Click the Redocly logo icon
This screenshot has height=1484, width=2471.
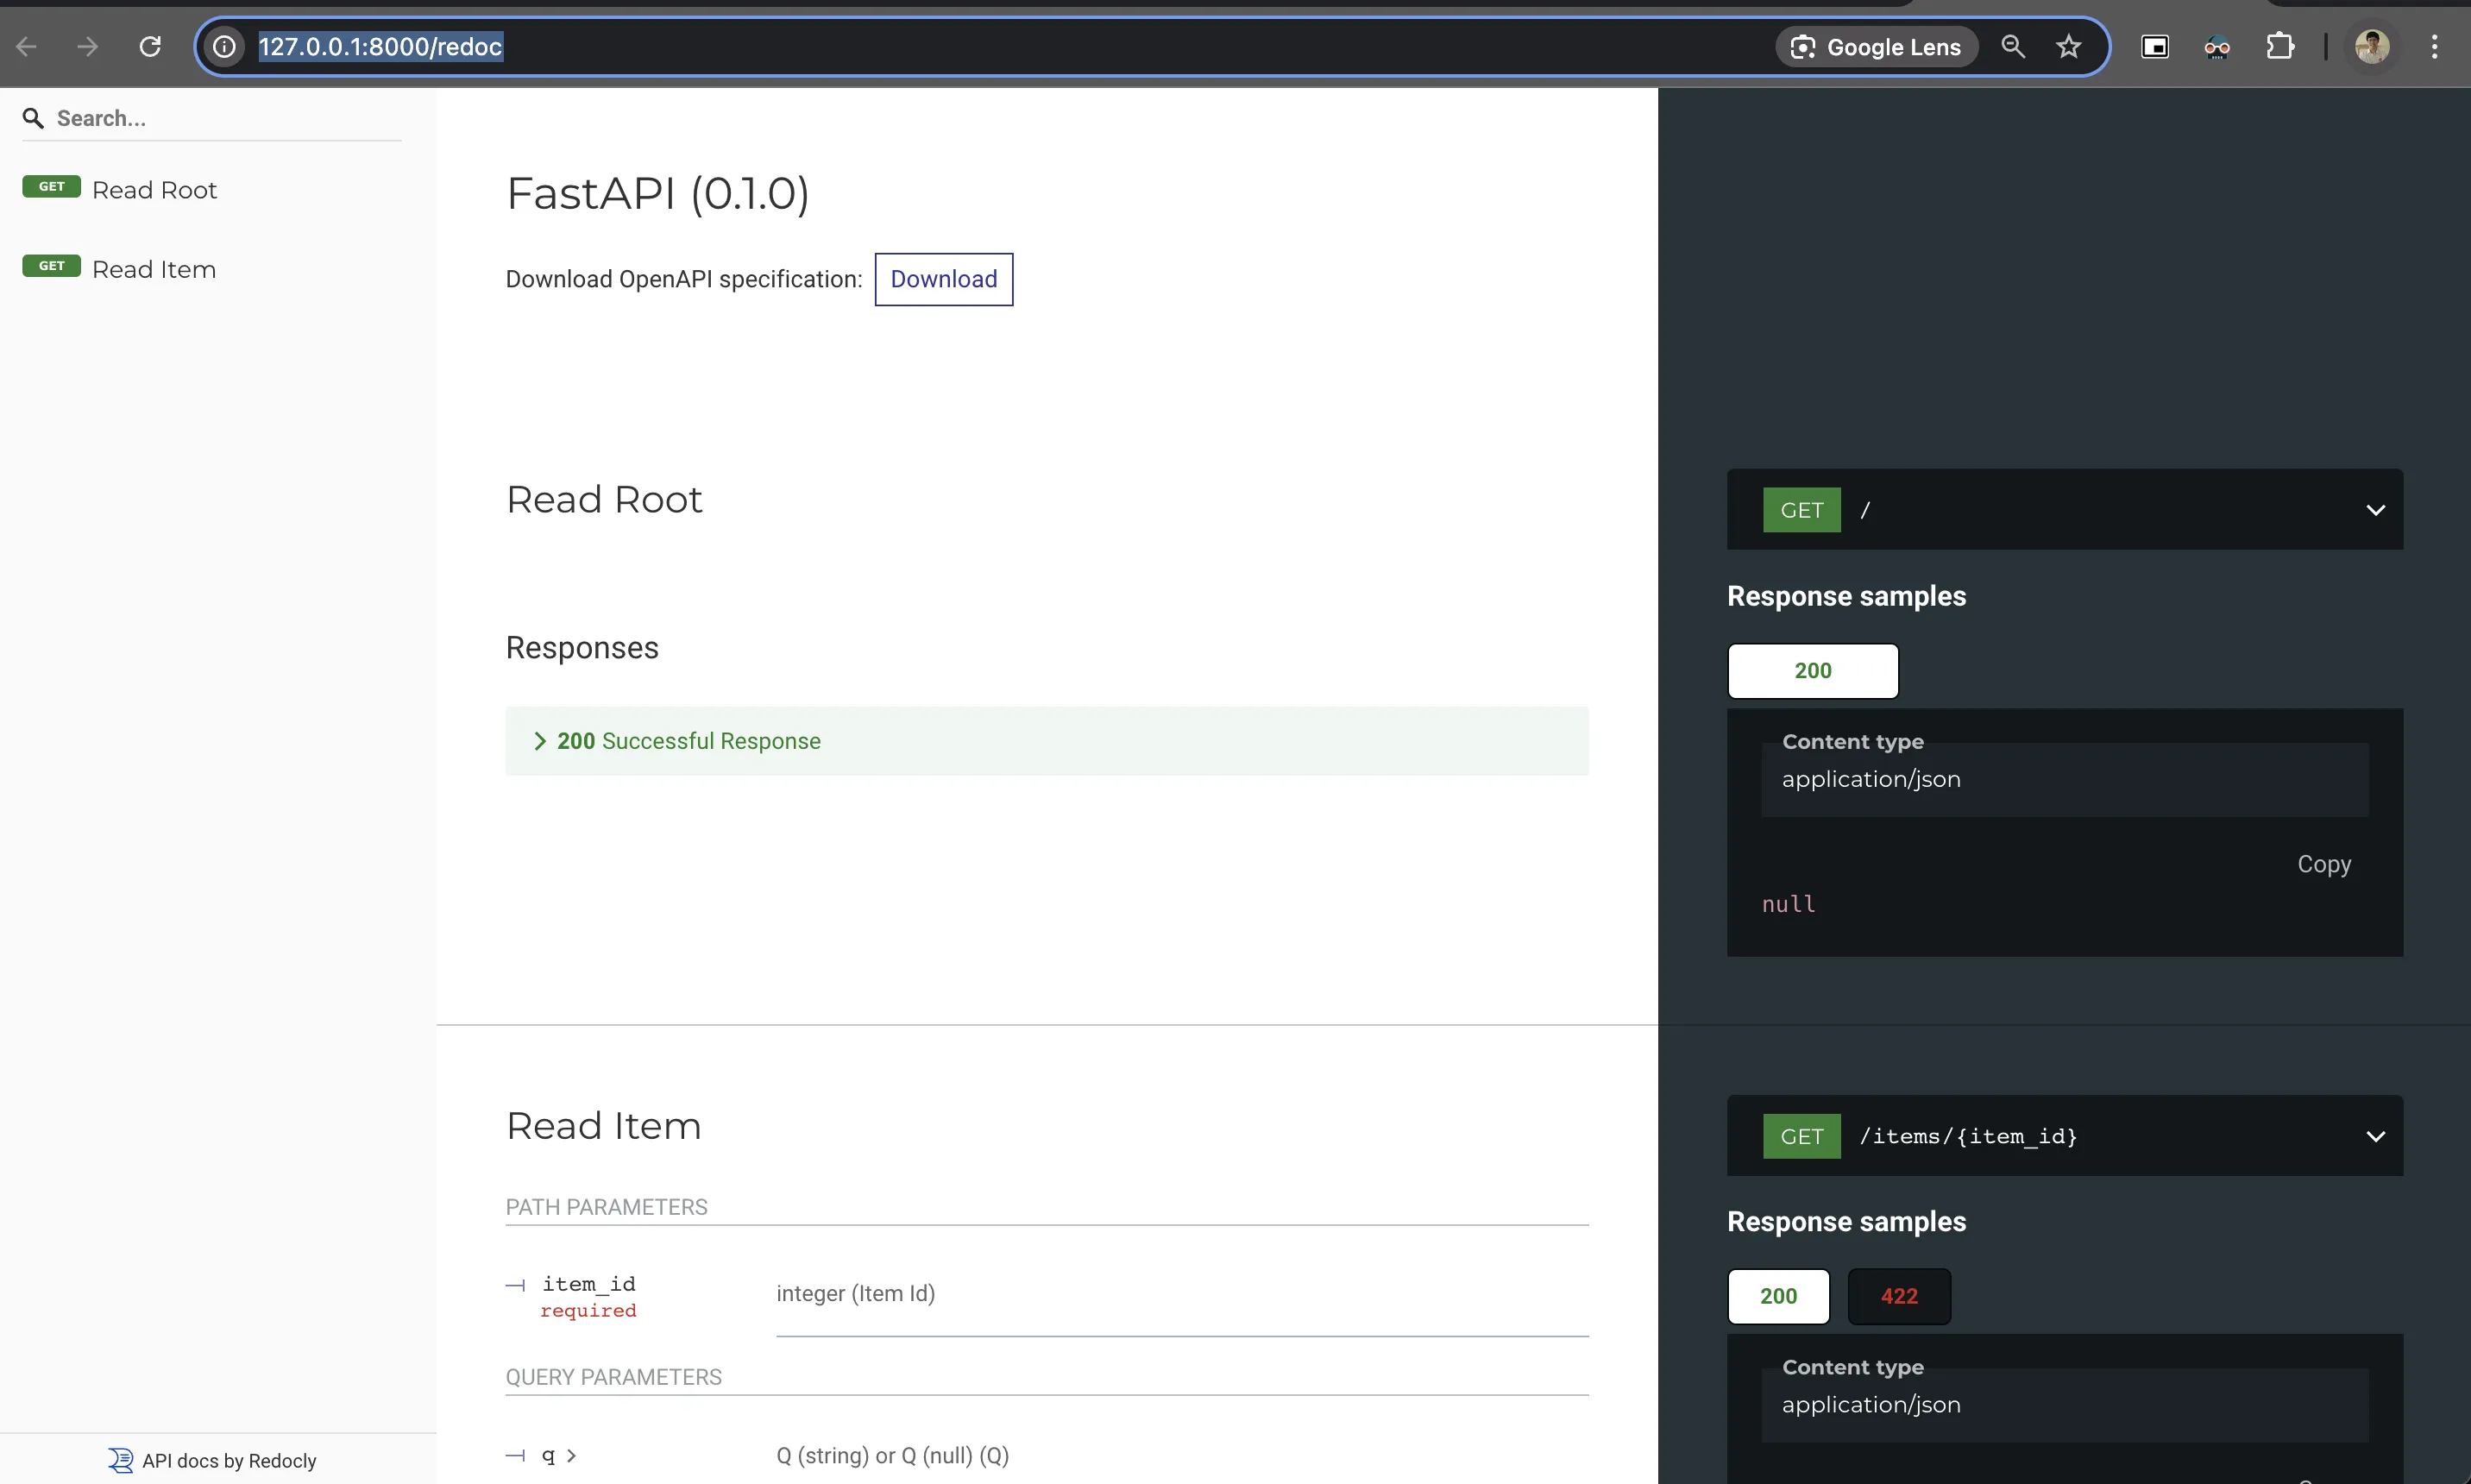coord(120,1461)
